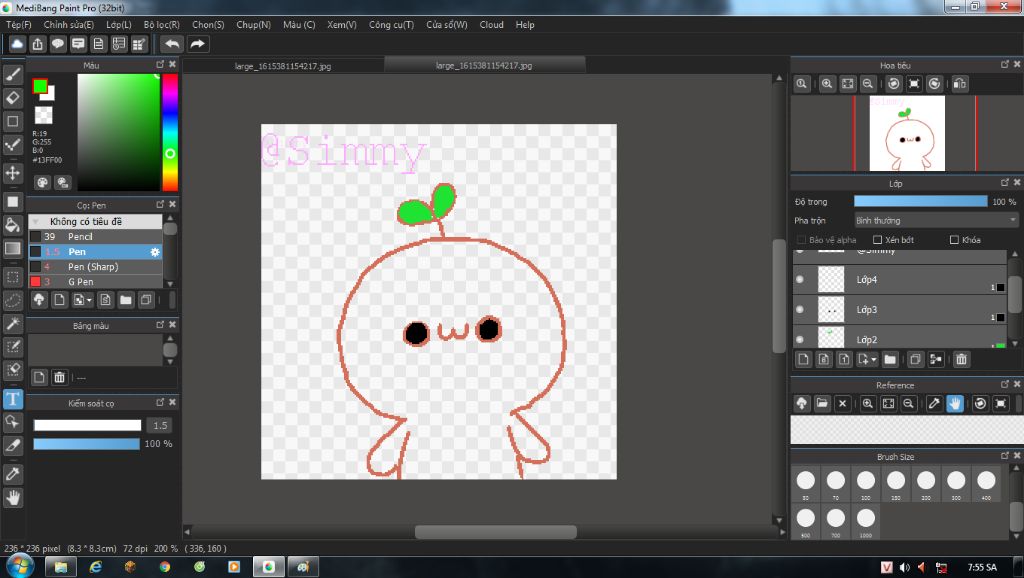Select the Dot tool
This screenshot has width=1024, height=578.
(x=12, y=145)
